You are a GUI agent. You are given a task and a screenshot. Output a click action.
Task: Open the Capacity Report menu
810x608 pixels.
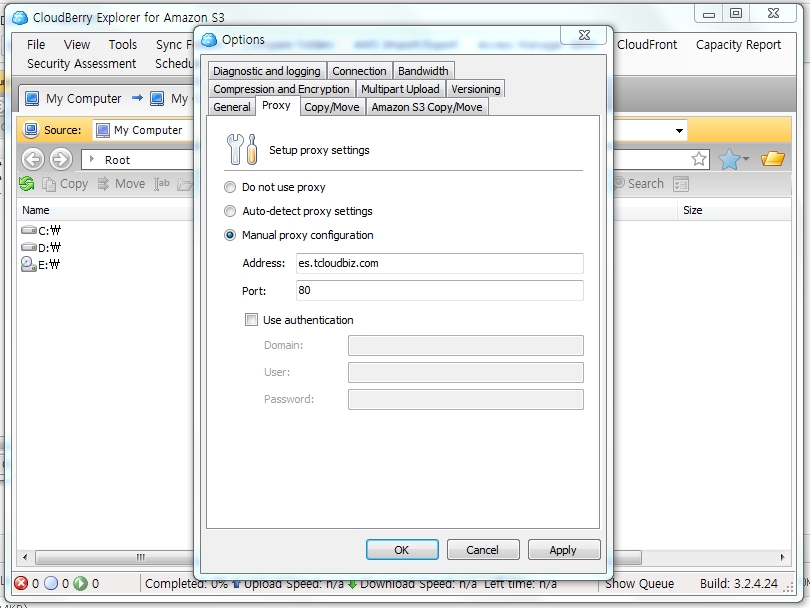coord(738,45)
